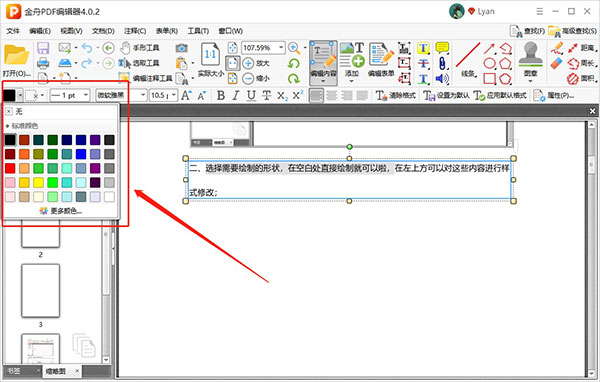Select the strikethrough text annotation tool
600x382 pixels.
[423, 64]
